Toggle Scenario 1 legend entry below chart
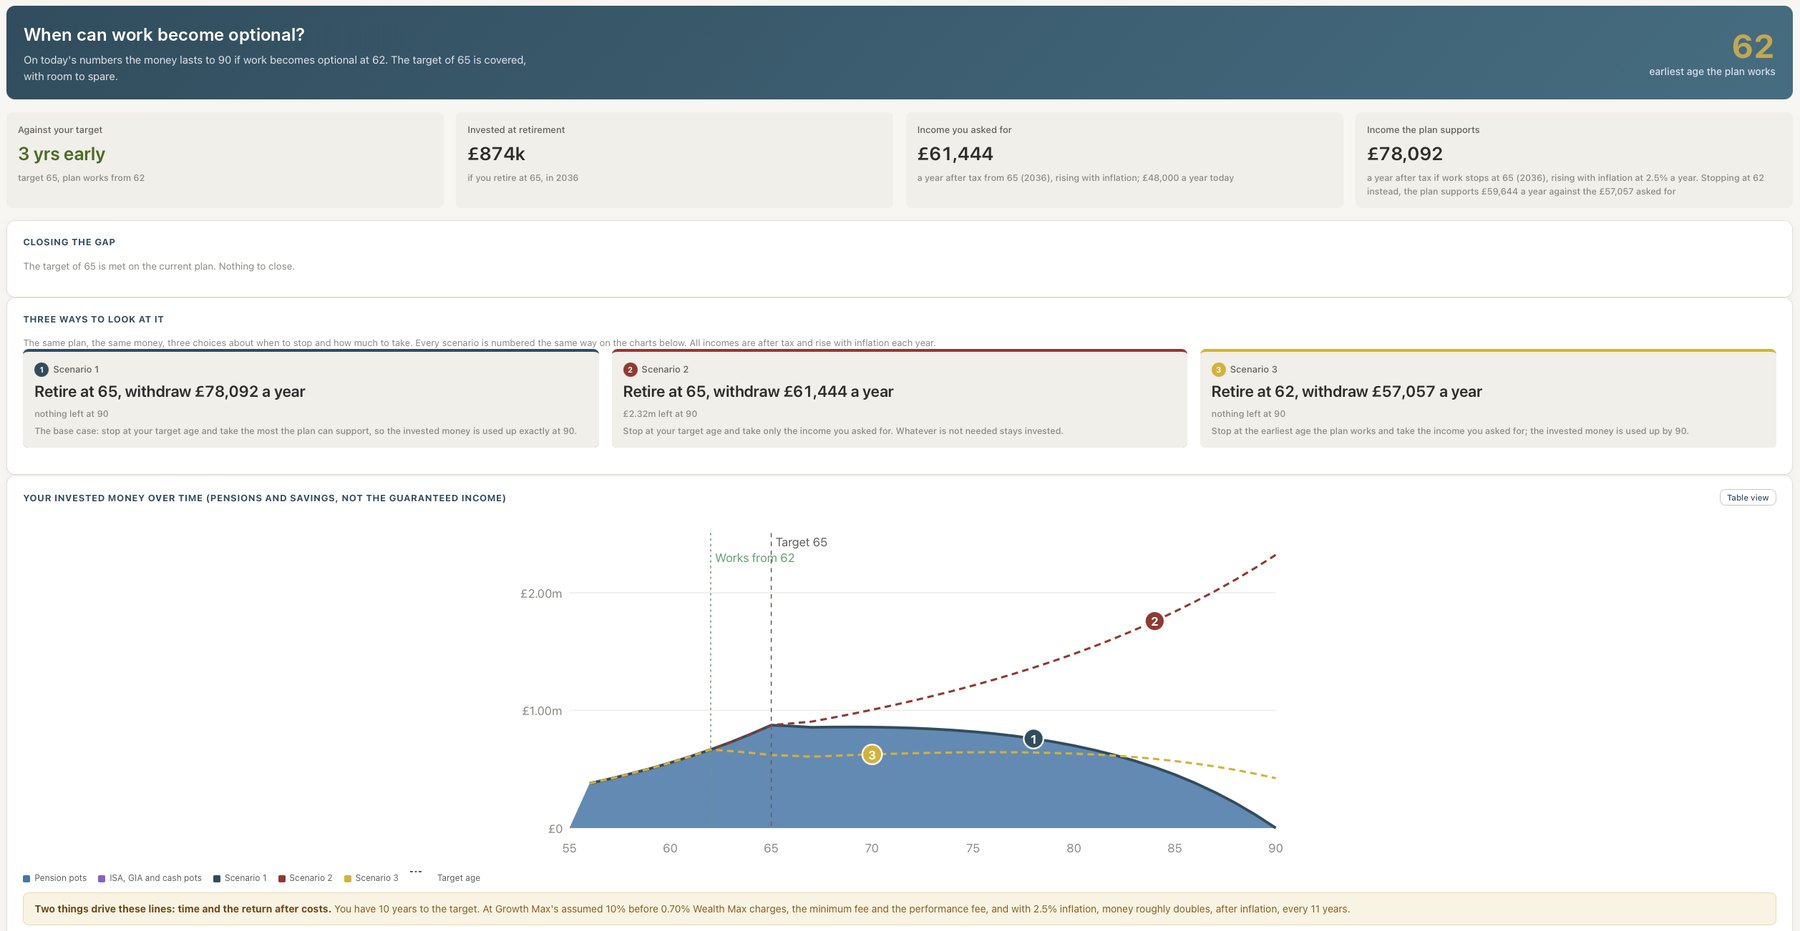Viewport: 1800px width, 931px height. [x=240, y=878]
